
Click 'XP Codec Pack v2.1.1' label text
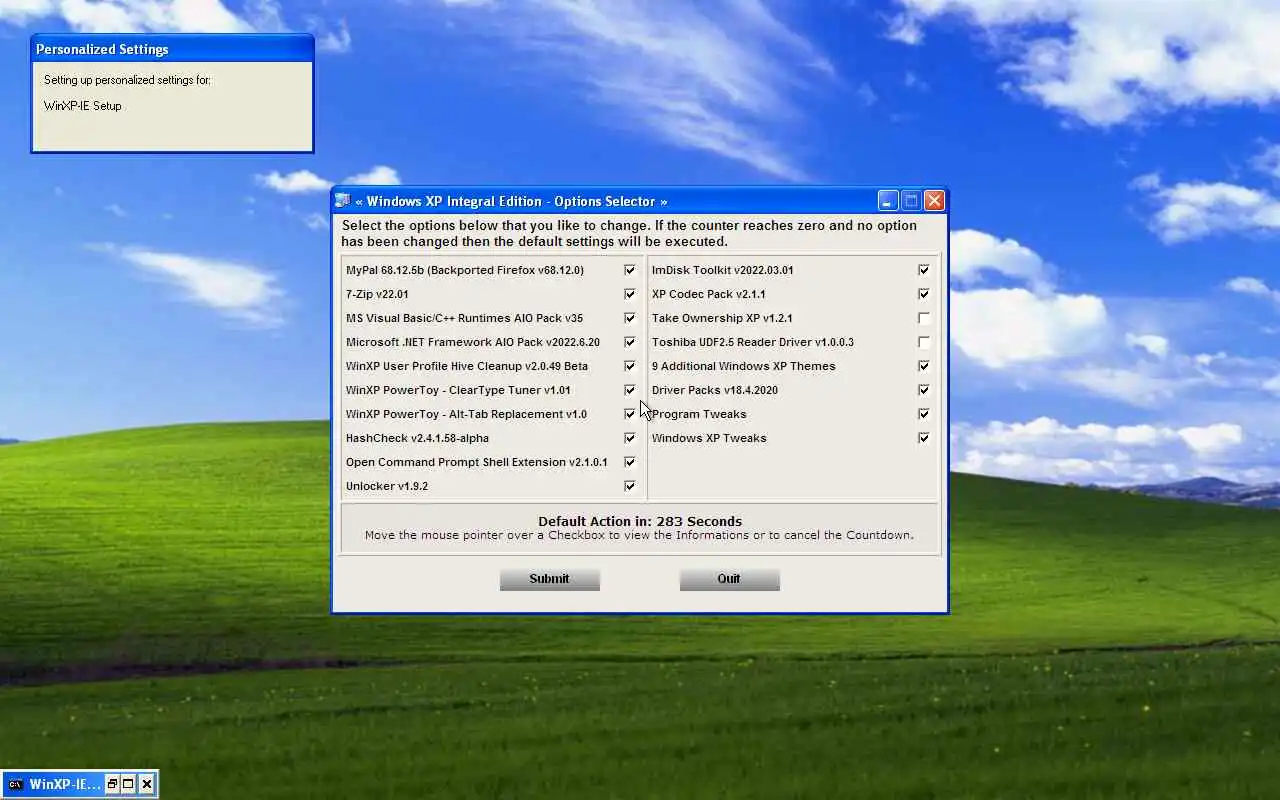708,294
